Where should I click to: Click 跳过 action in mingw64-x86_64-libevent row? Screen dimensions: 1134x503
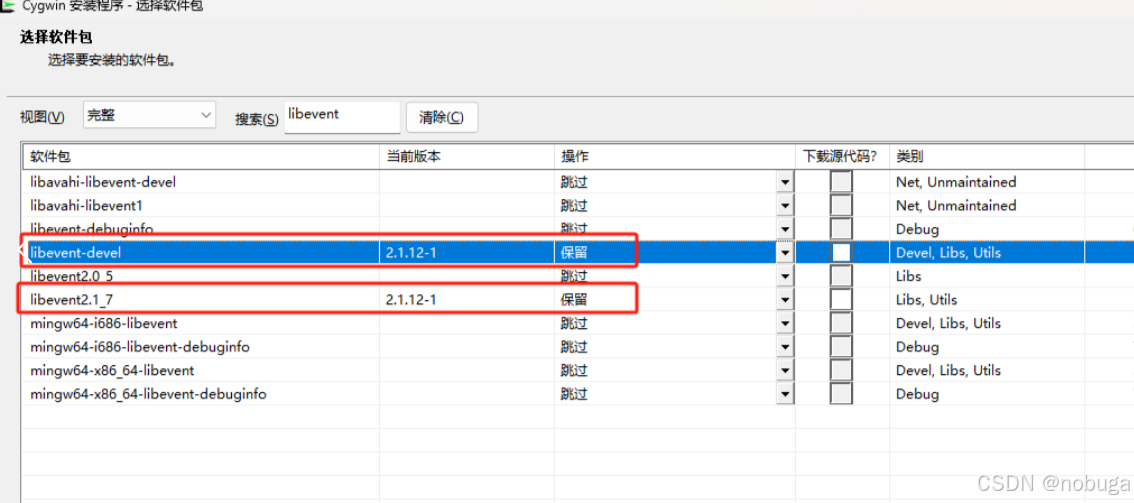coord(574,371)
